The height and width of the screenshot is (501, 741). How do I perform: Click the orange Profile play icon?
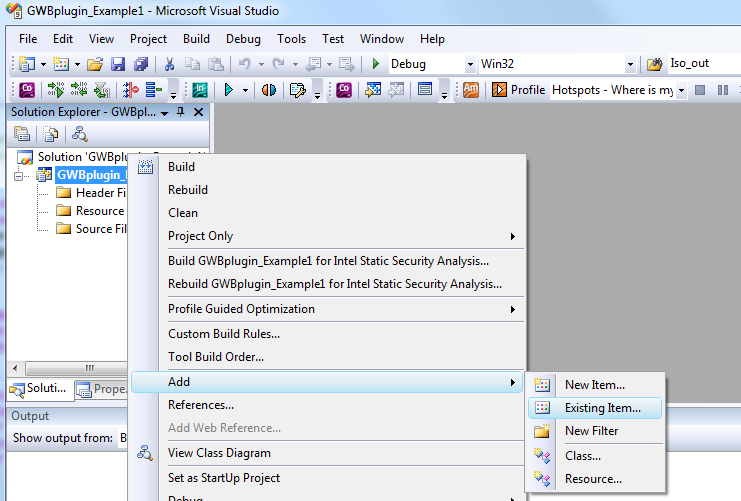point(499,89)
